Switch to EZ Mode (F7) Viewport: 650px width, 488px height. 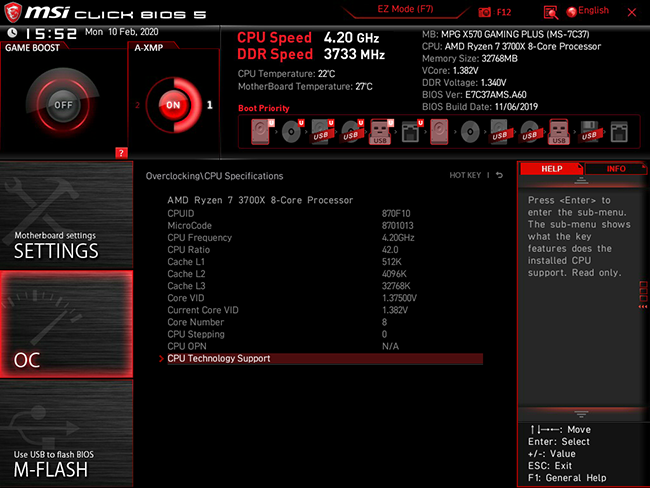click(405, 9)
